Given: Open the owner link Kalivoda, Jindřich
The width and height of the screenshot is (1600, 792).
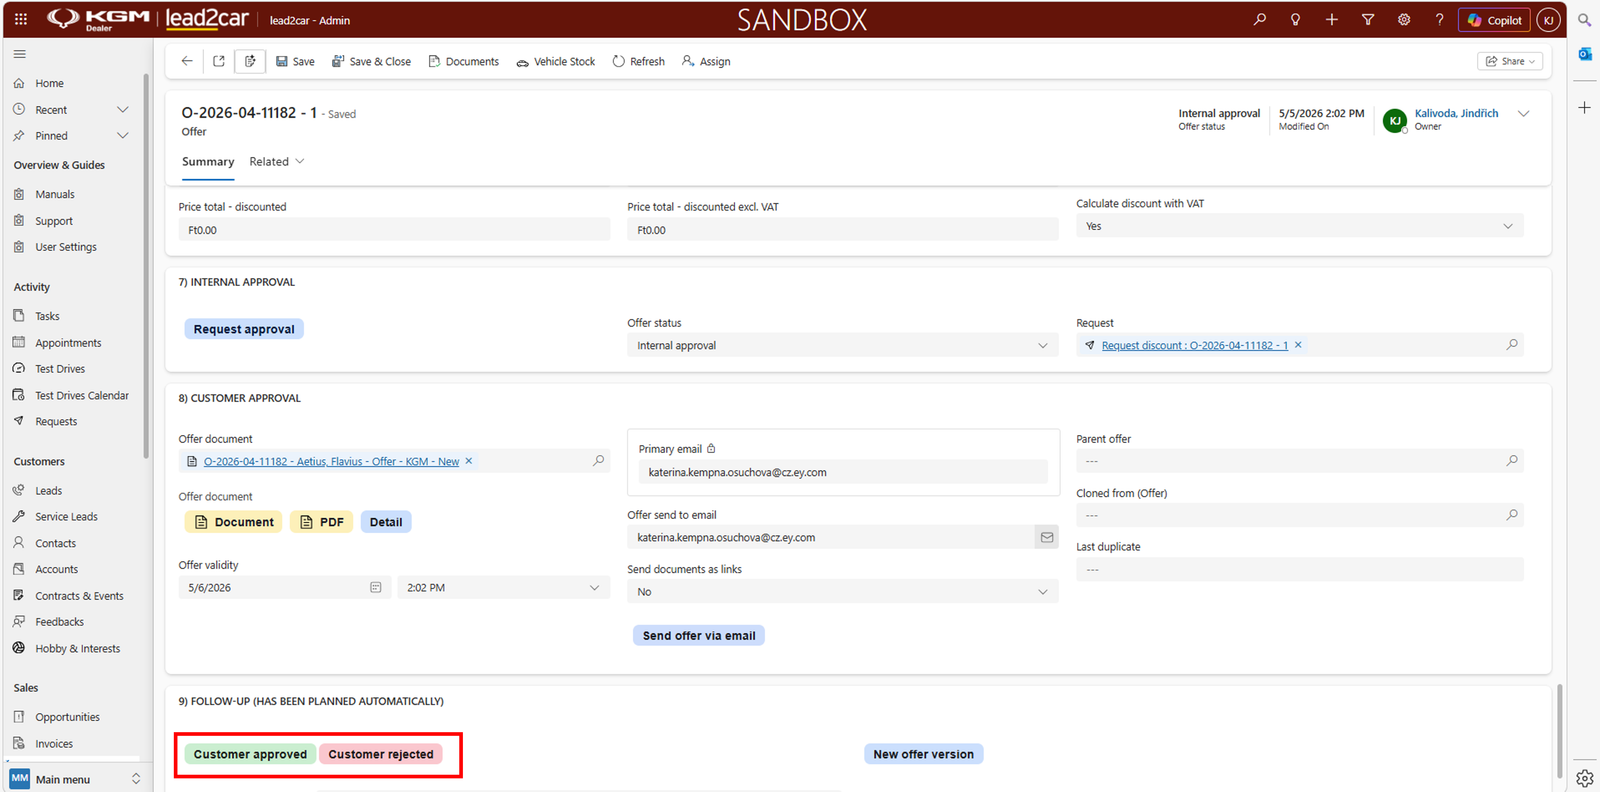Looking at the screenshot, I should (x=1456, y=113).
